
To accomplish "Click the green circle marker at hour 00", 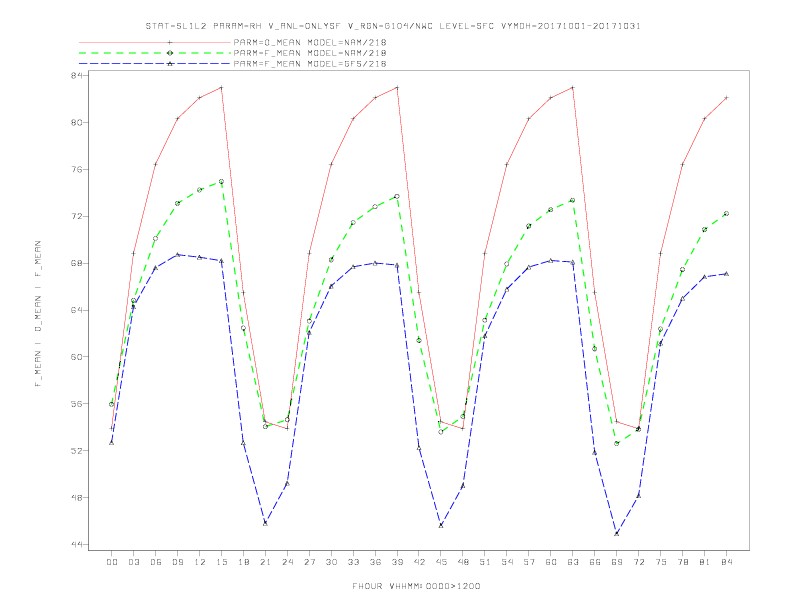I will (x=112, y=404).
